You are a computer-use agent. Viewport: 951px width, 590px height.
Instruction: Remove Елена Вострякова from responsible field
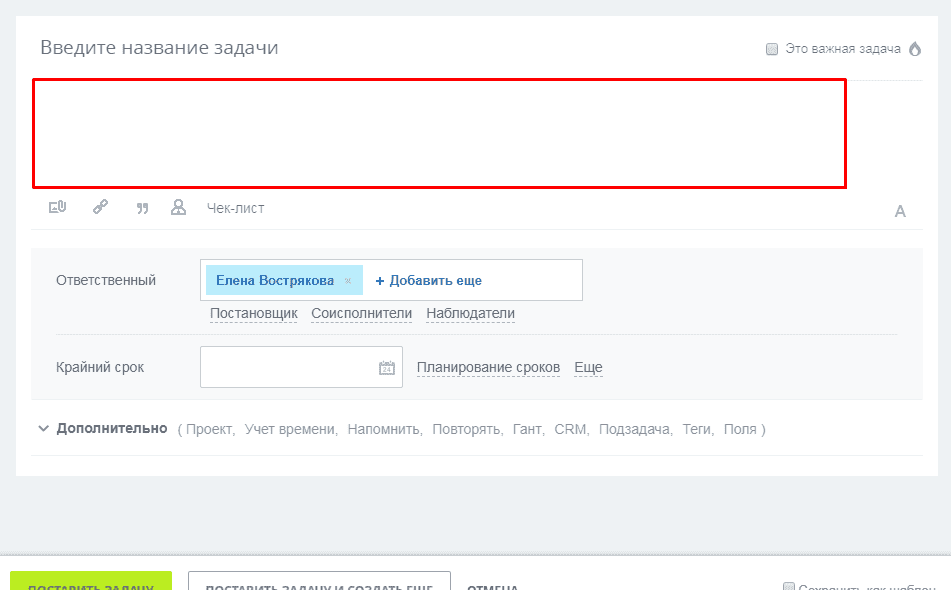(x=348, y=281)
